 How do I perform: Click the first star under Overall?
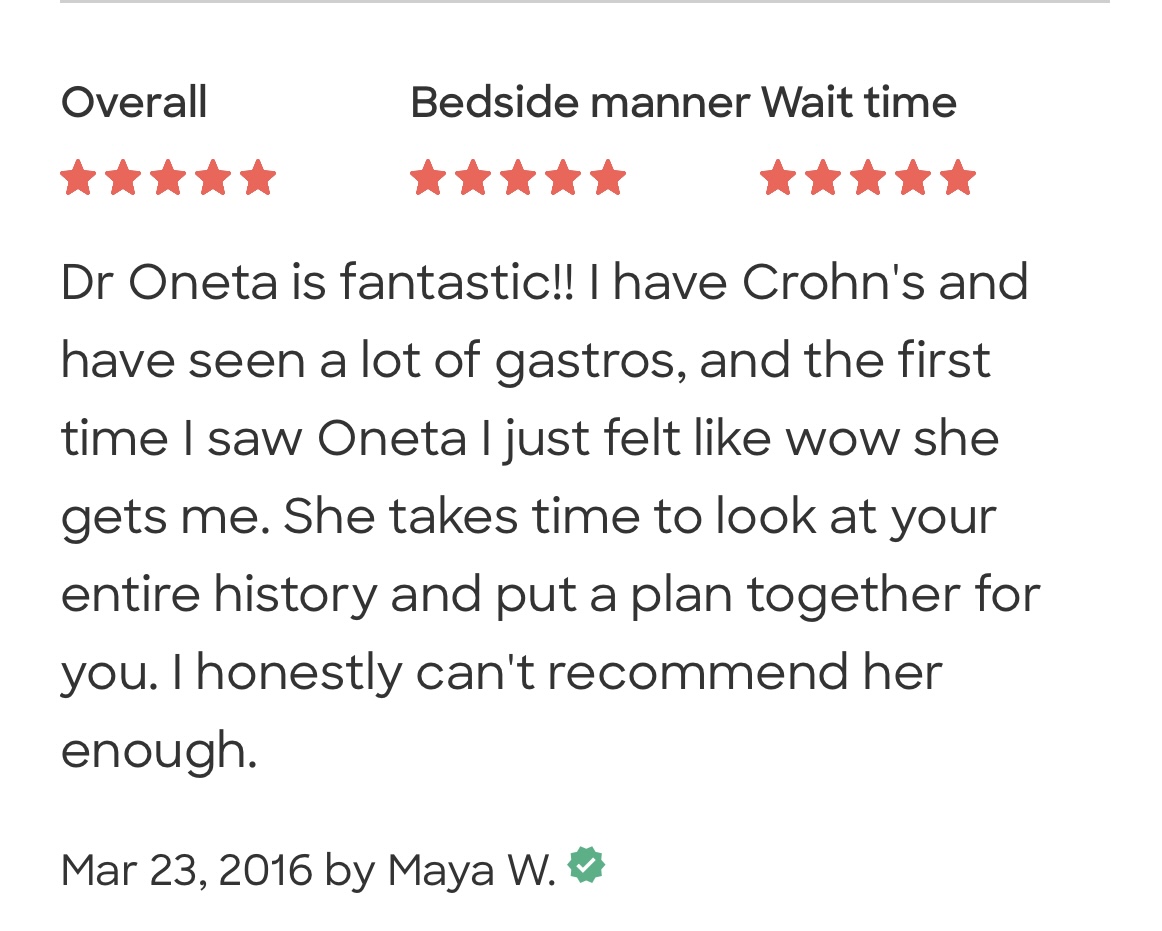pos(78,178)
